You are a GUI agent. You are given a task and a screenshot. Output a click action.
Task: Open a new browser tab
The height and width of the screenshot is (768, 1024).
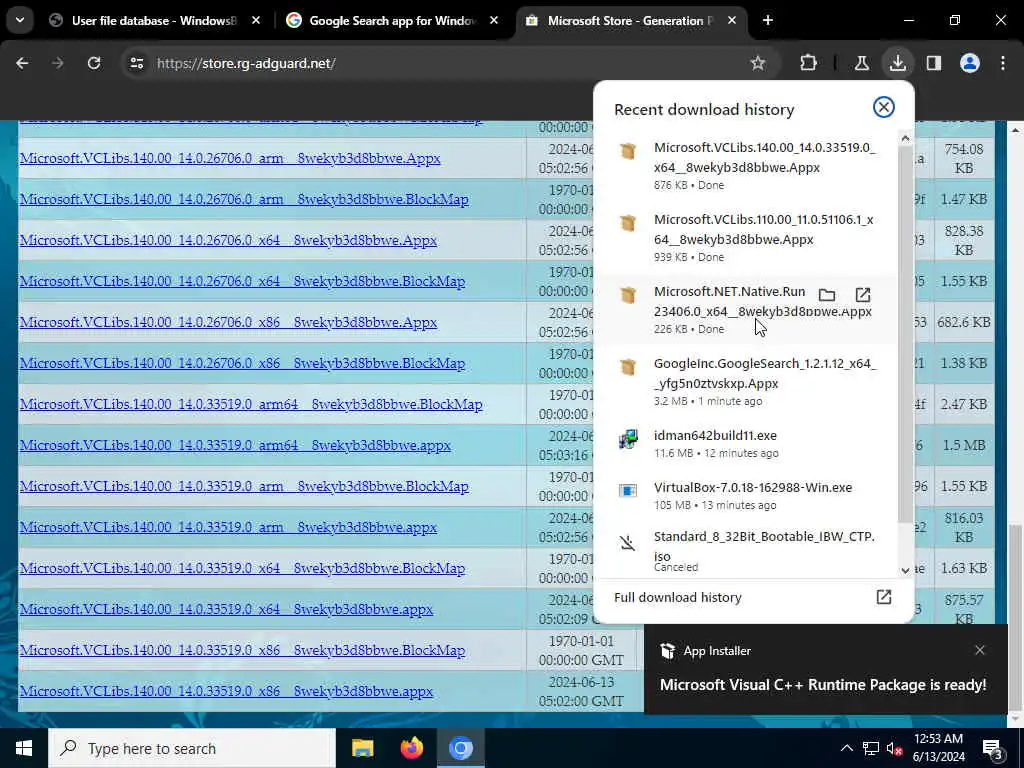768,21
